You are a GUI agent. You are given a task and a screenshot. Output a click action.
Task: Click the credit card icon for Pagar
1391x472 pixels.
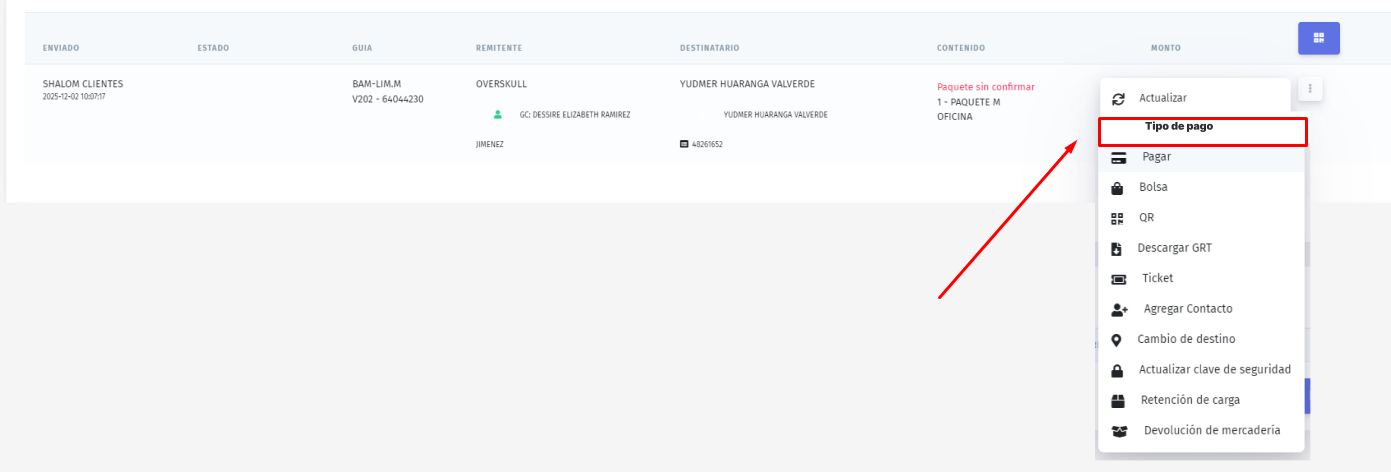(1120, 157)
